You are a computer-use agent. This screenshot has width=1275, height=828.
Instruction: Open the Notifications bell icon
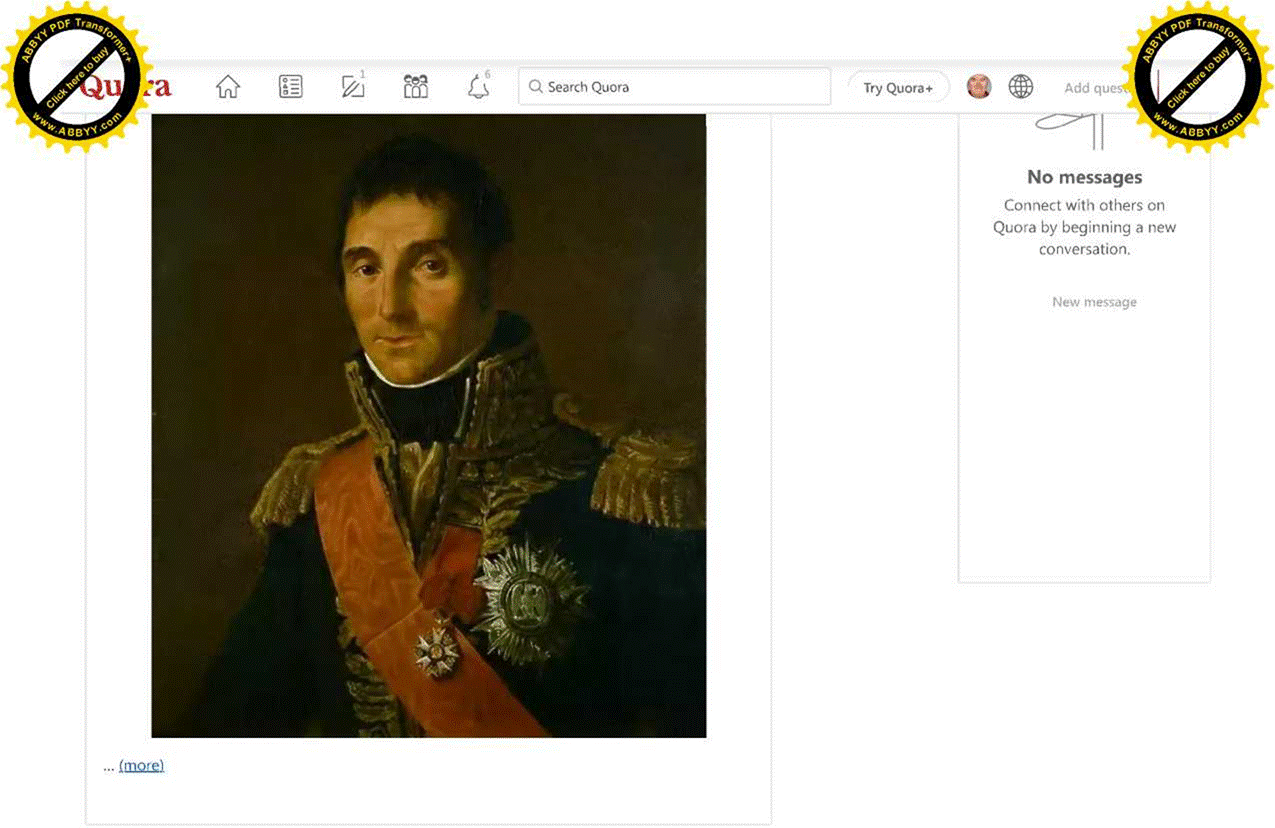coord(478,87)
